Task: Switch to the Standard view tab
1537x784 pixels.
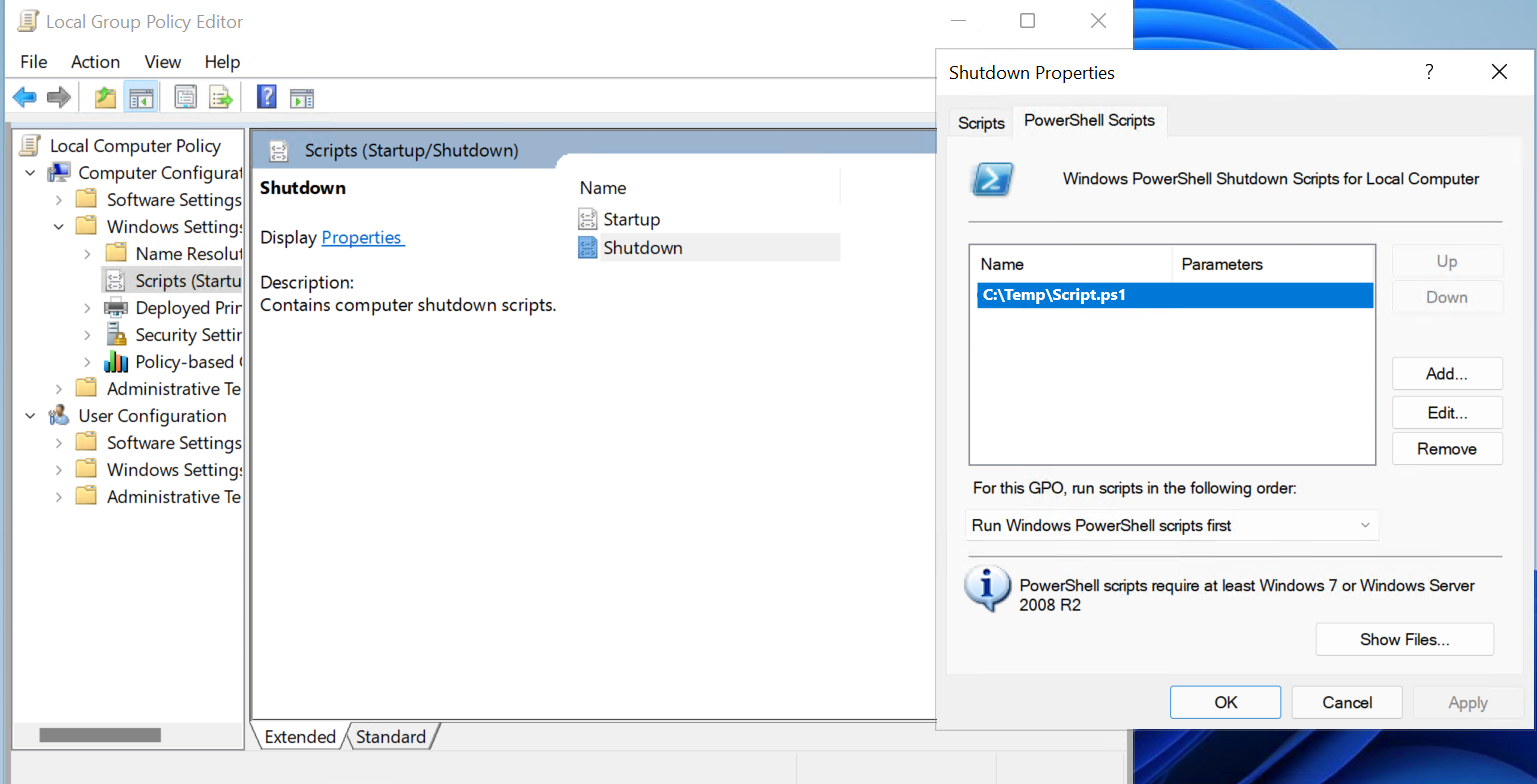Action: pyautogui.click(x=391, y=737)
